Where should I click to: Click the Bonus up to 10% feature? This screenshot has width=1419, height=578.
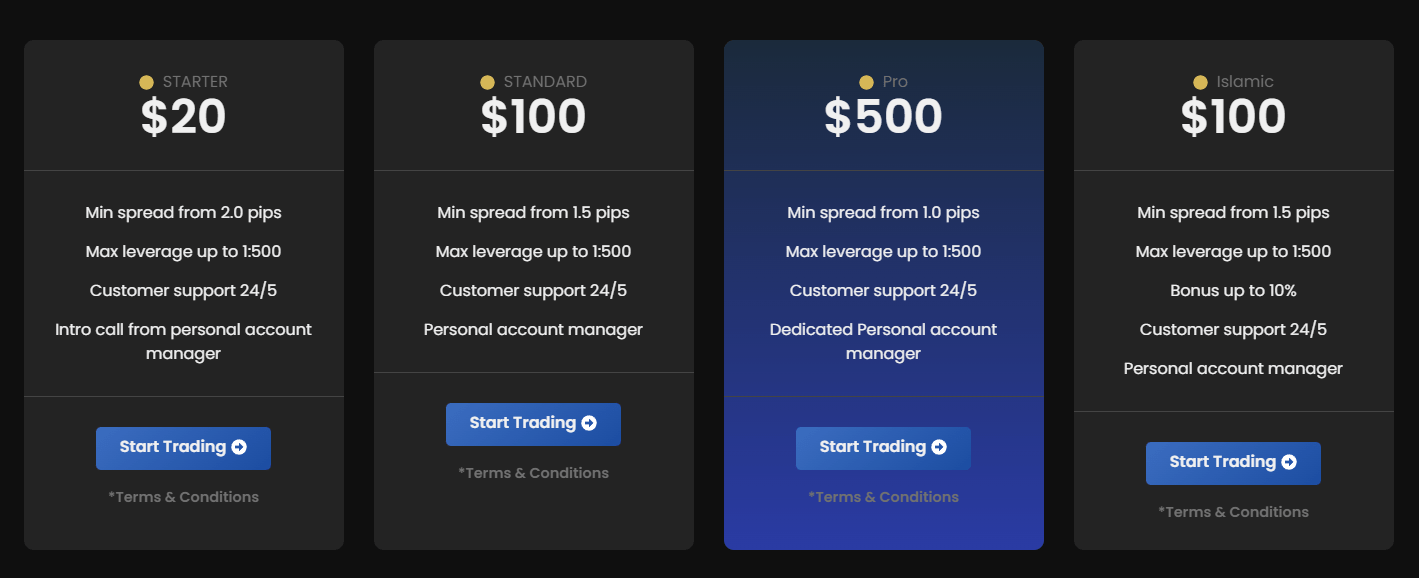[1233, 291]
